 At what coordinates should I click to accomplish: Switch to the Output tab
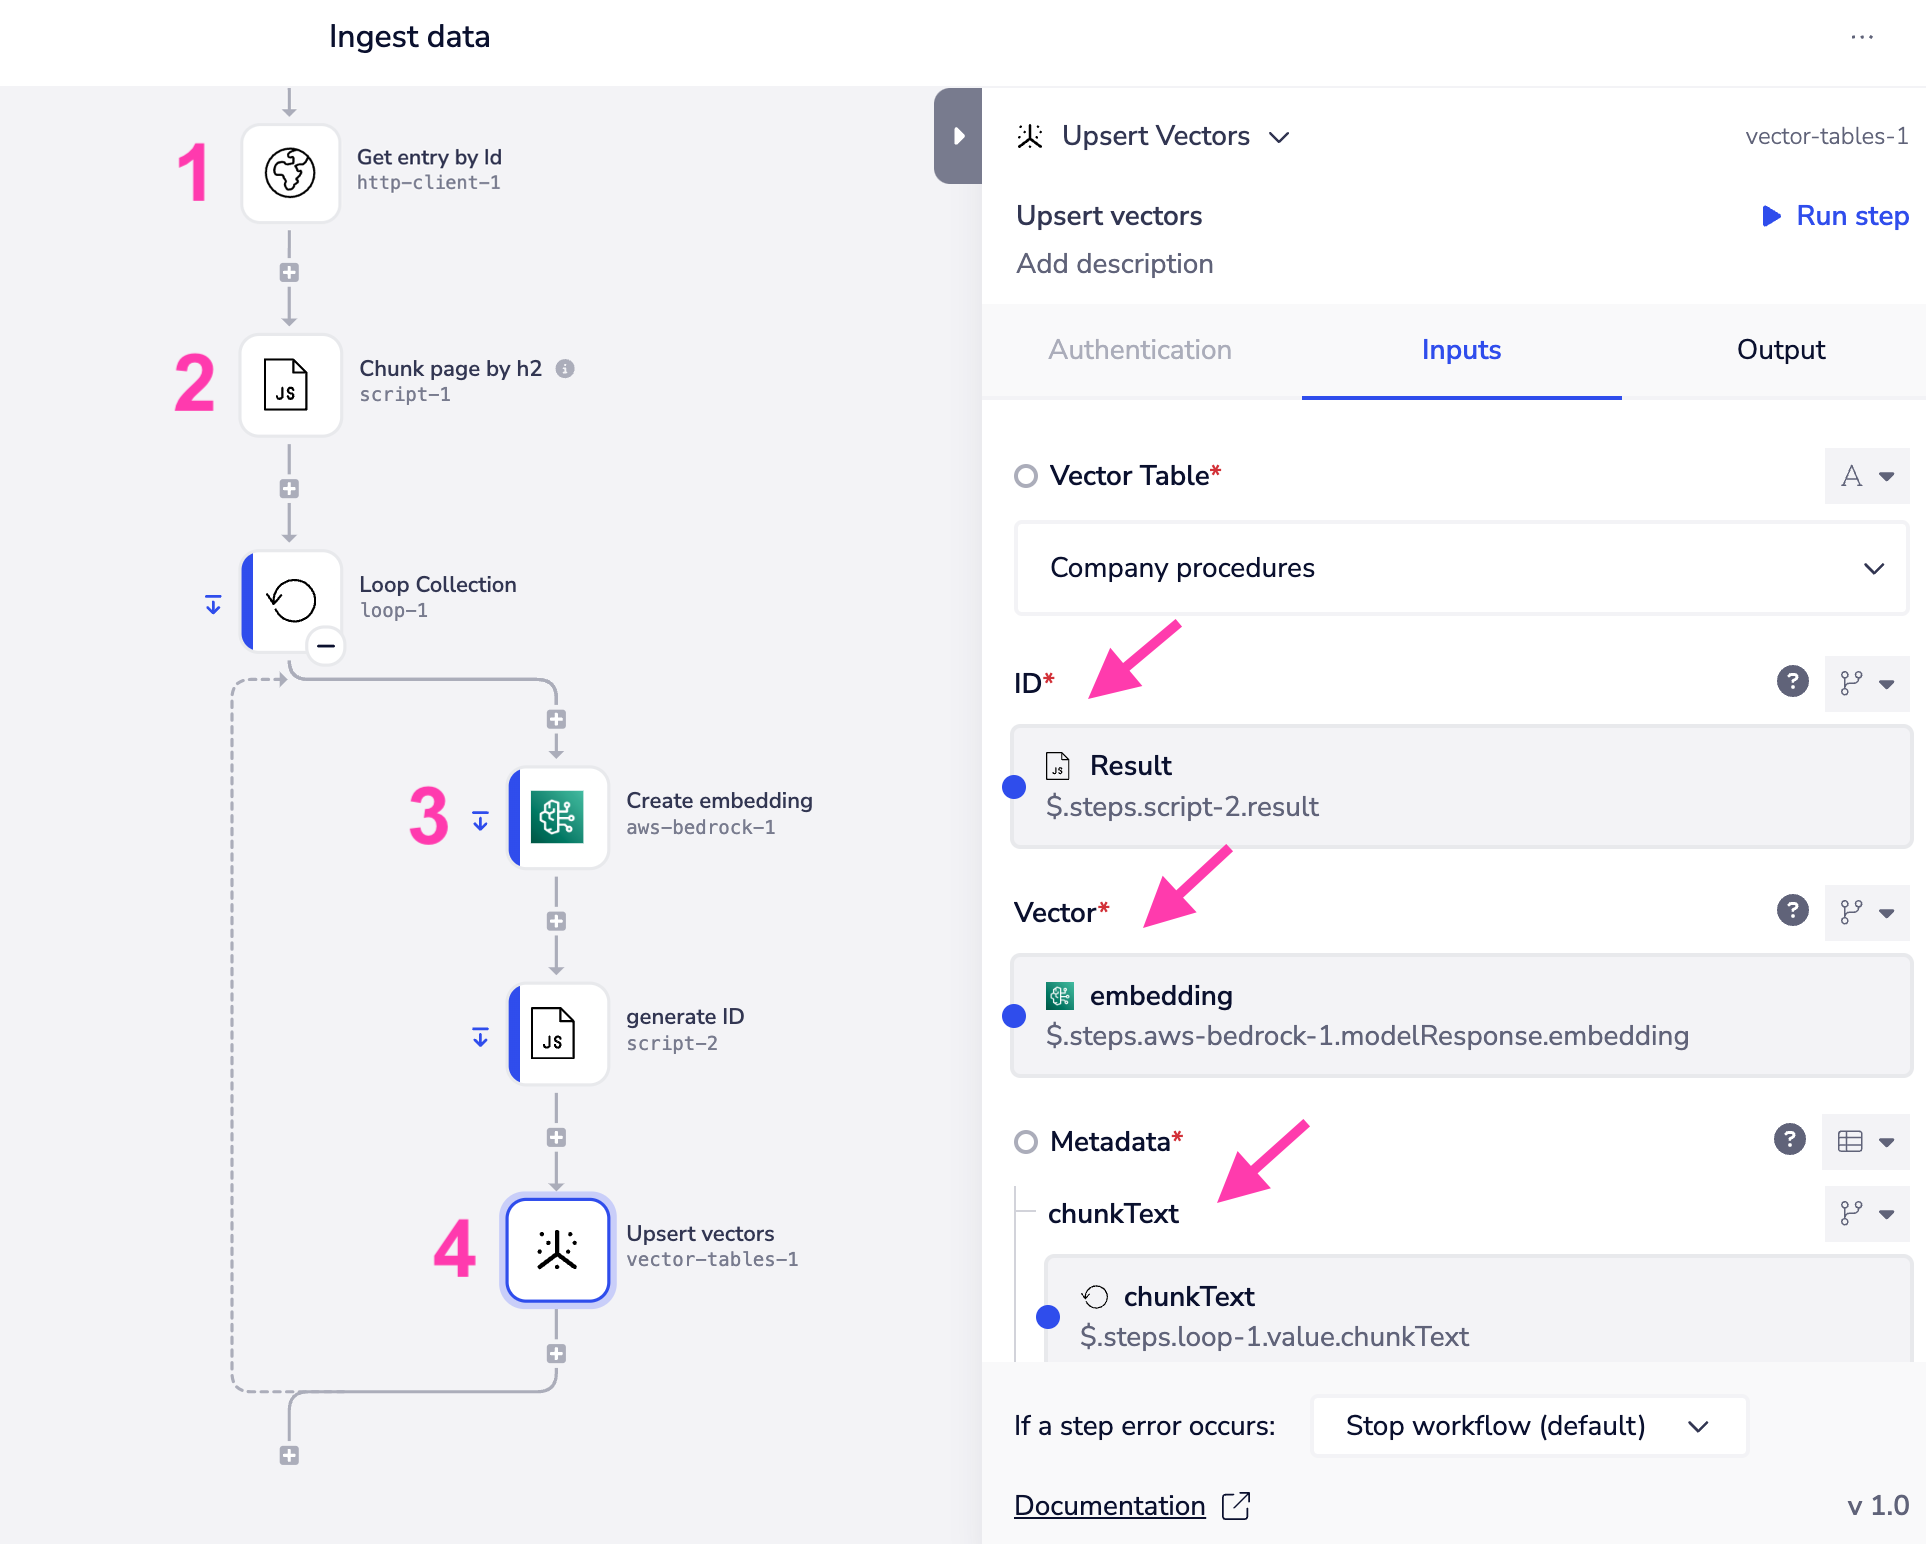[x=1780, y=350]
